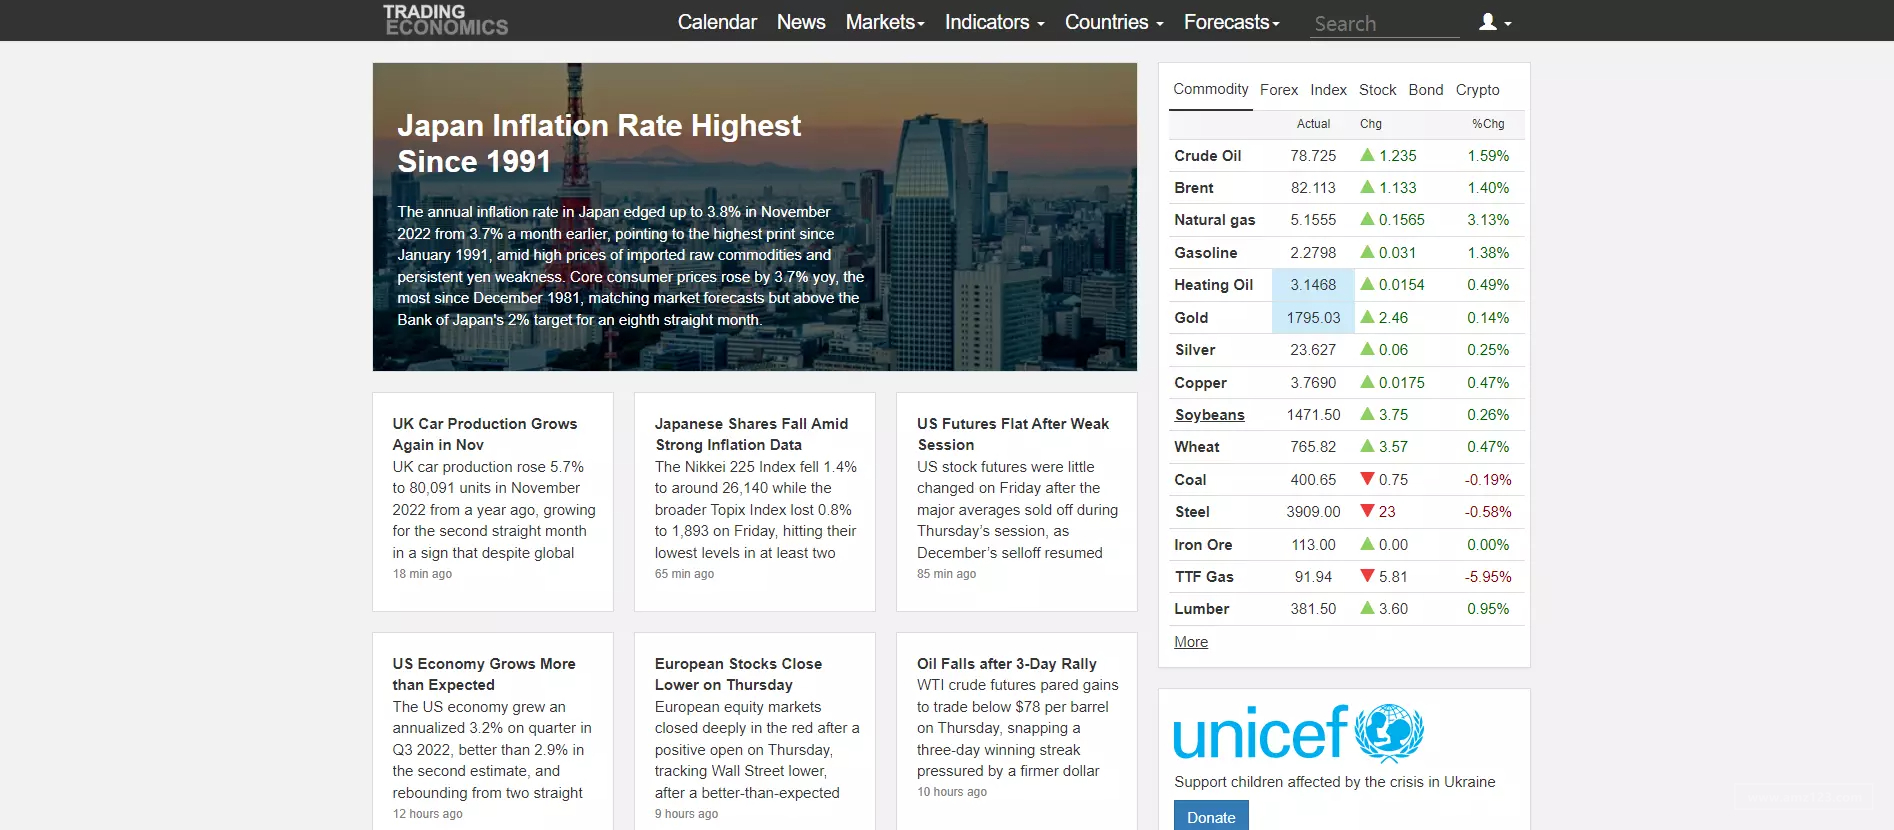The width and height of the screenshot is (1894, 830).
Task: Click the red down arrow for Coal
Action: tap(1367, 479)
